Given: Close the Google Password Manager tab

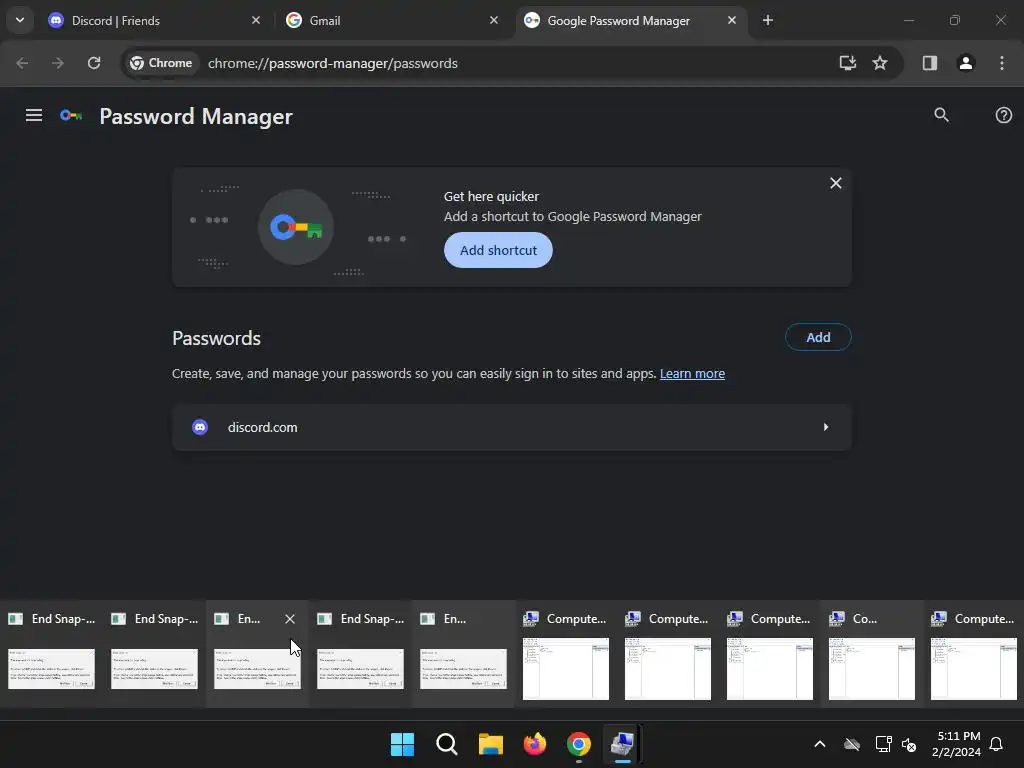Looking at the screenshot, I should [x=731, y=20].
